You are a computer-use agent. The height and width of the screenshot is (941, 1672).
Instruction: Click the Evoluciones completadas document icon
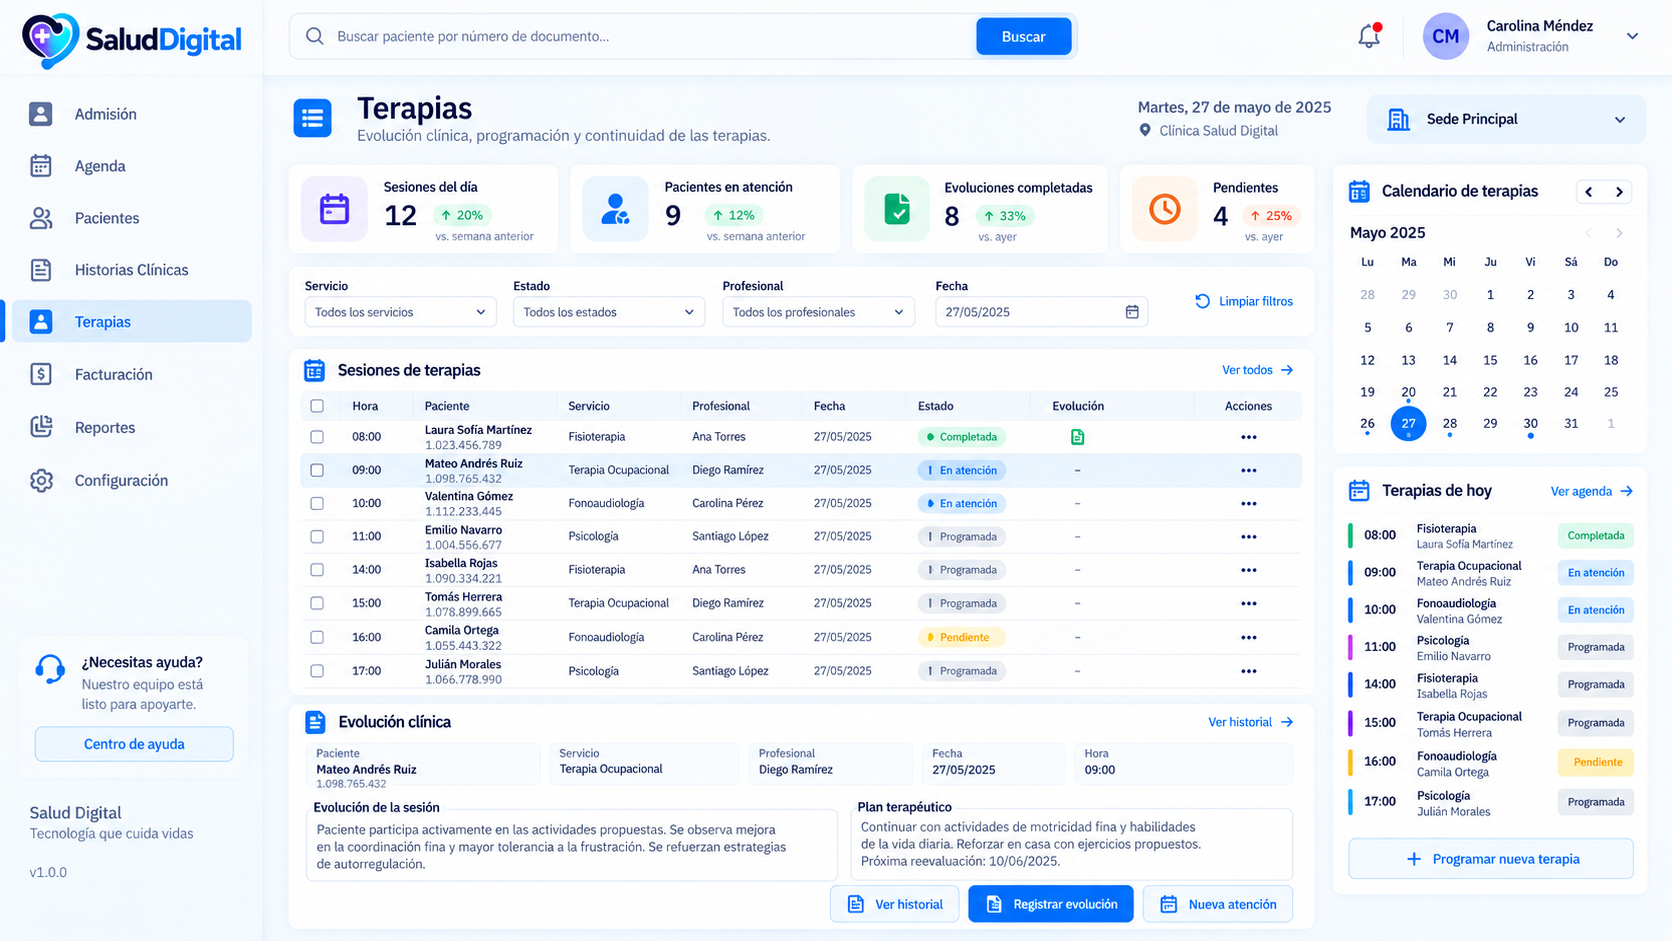point(897,209)
